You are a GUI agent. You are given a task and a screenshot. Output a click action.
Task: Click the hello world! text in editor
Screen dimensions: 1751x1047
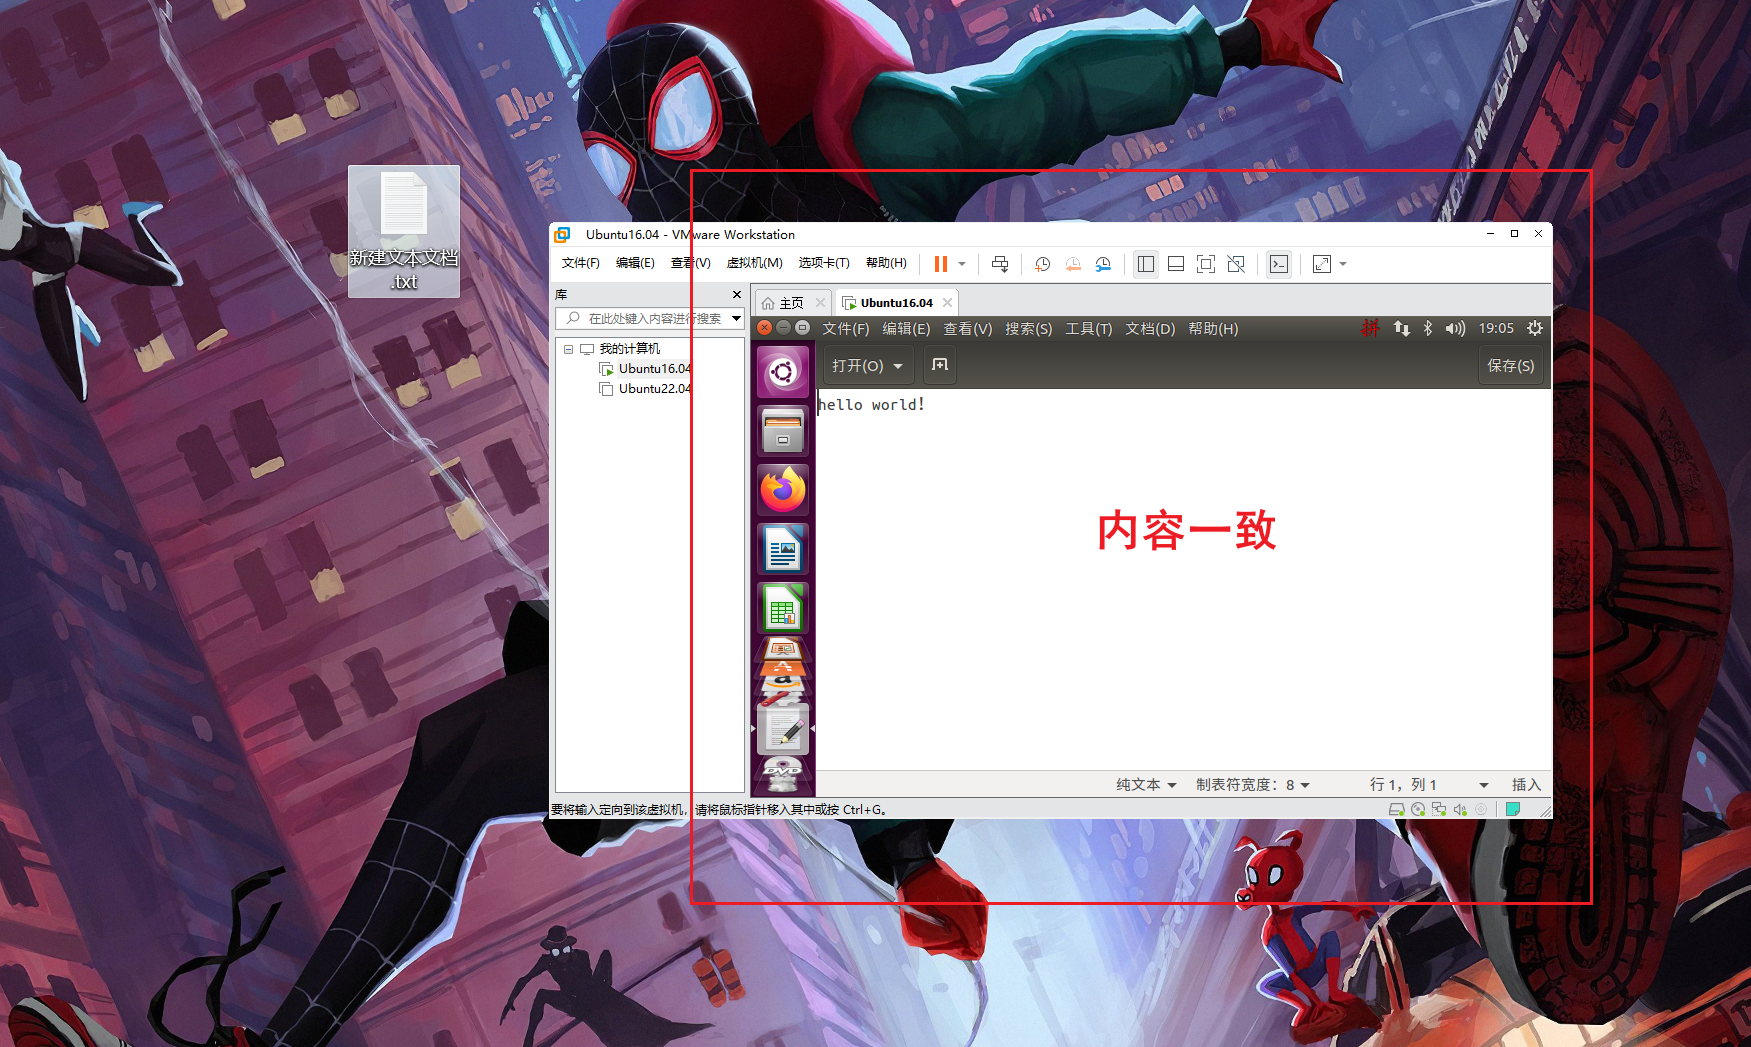click(872, 405)
